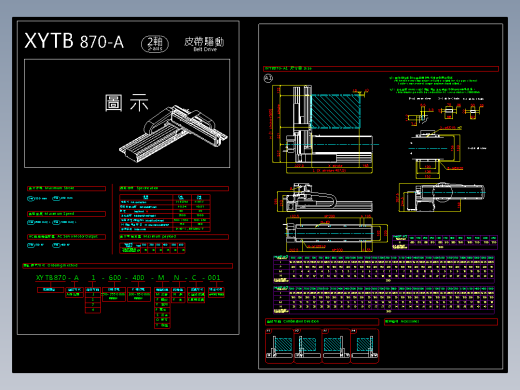Viewport: 520px width, 390px height.
Task: Select the fourth combination thumbnail at bottom
Action: 365,346
